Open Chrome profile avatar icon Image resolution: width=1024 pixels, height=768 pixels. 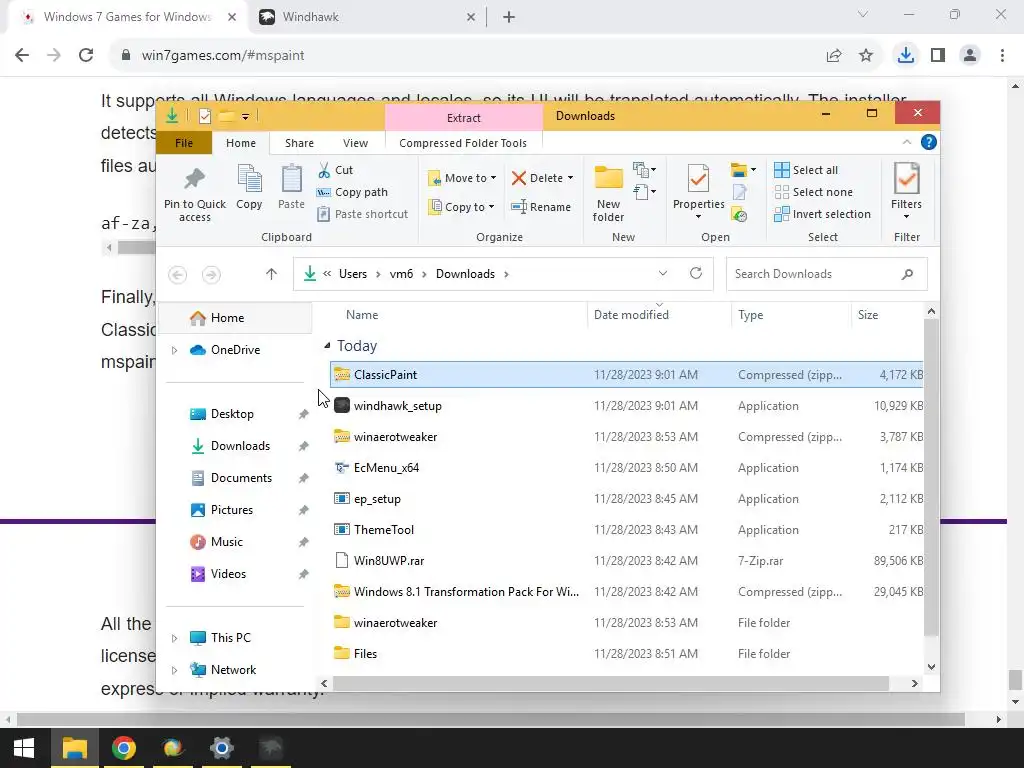970,56
